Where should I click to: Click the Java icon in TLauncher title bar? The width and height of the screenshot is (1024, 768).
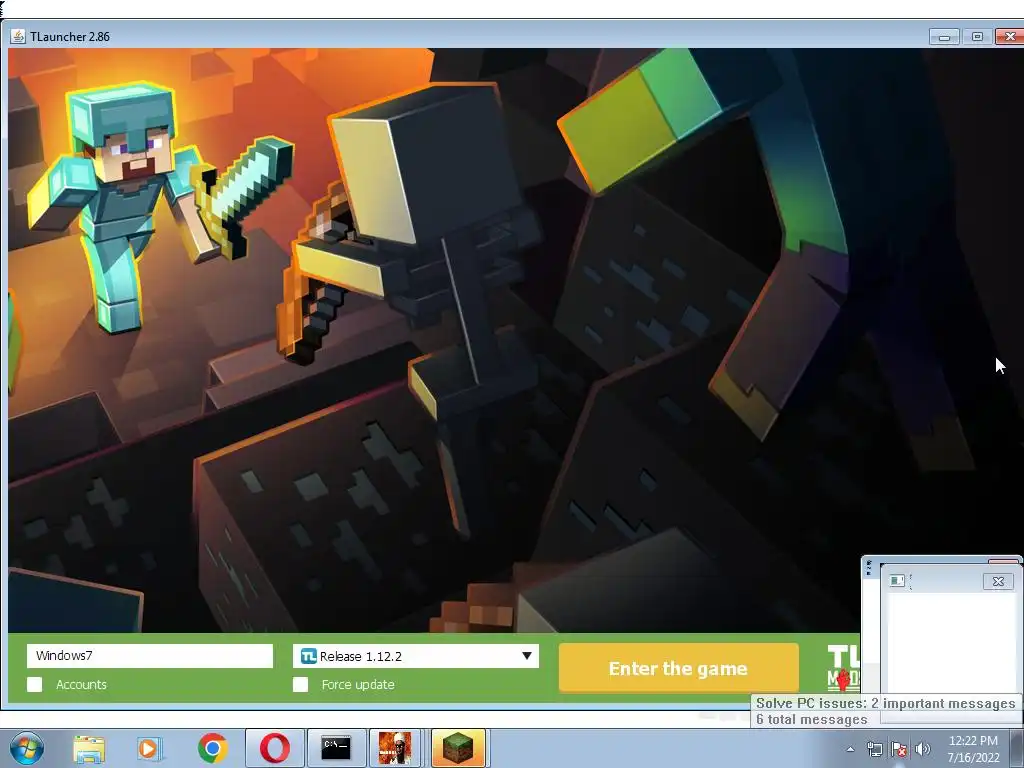point(18,37)
